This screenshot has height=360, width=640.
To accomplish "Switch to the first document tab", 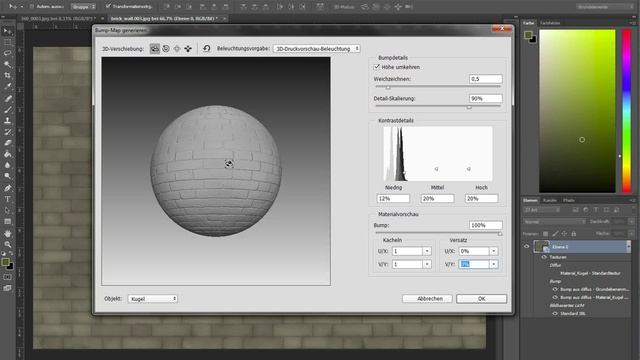I will point(58,18).
